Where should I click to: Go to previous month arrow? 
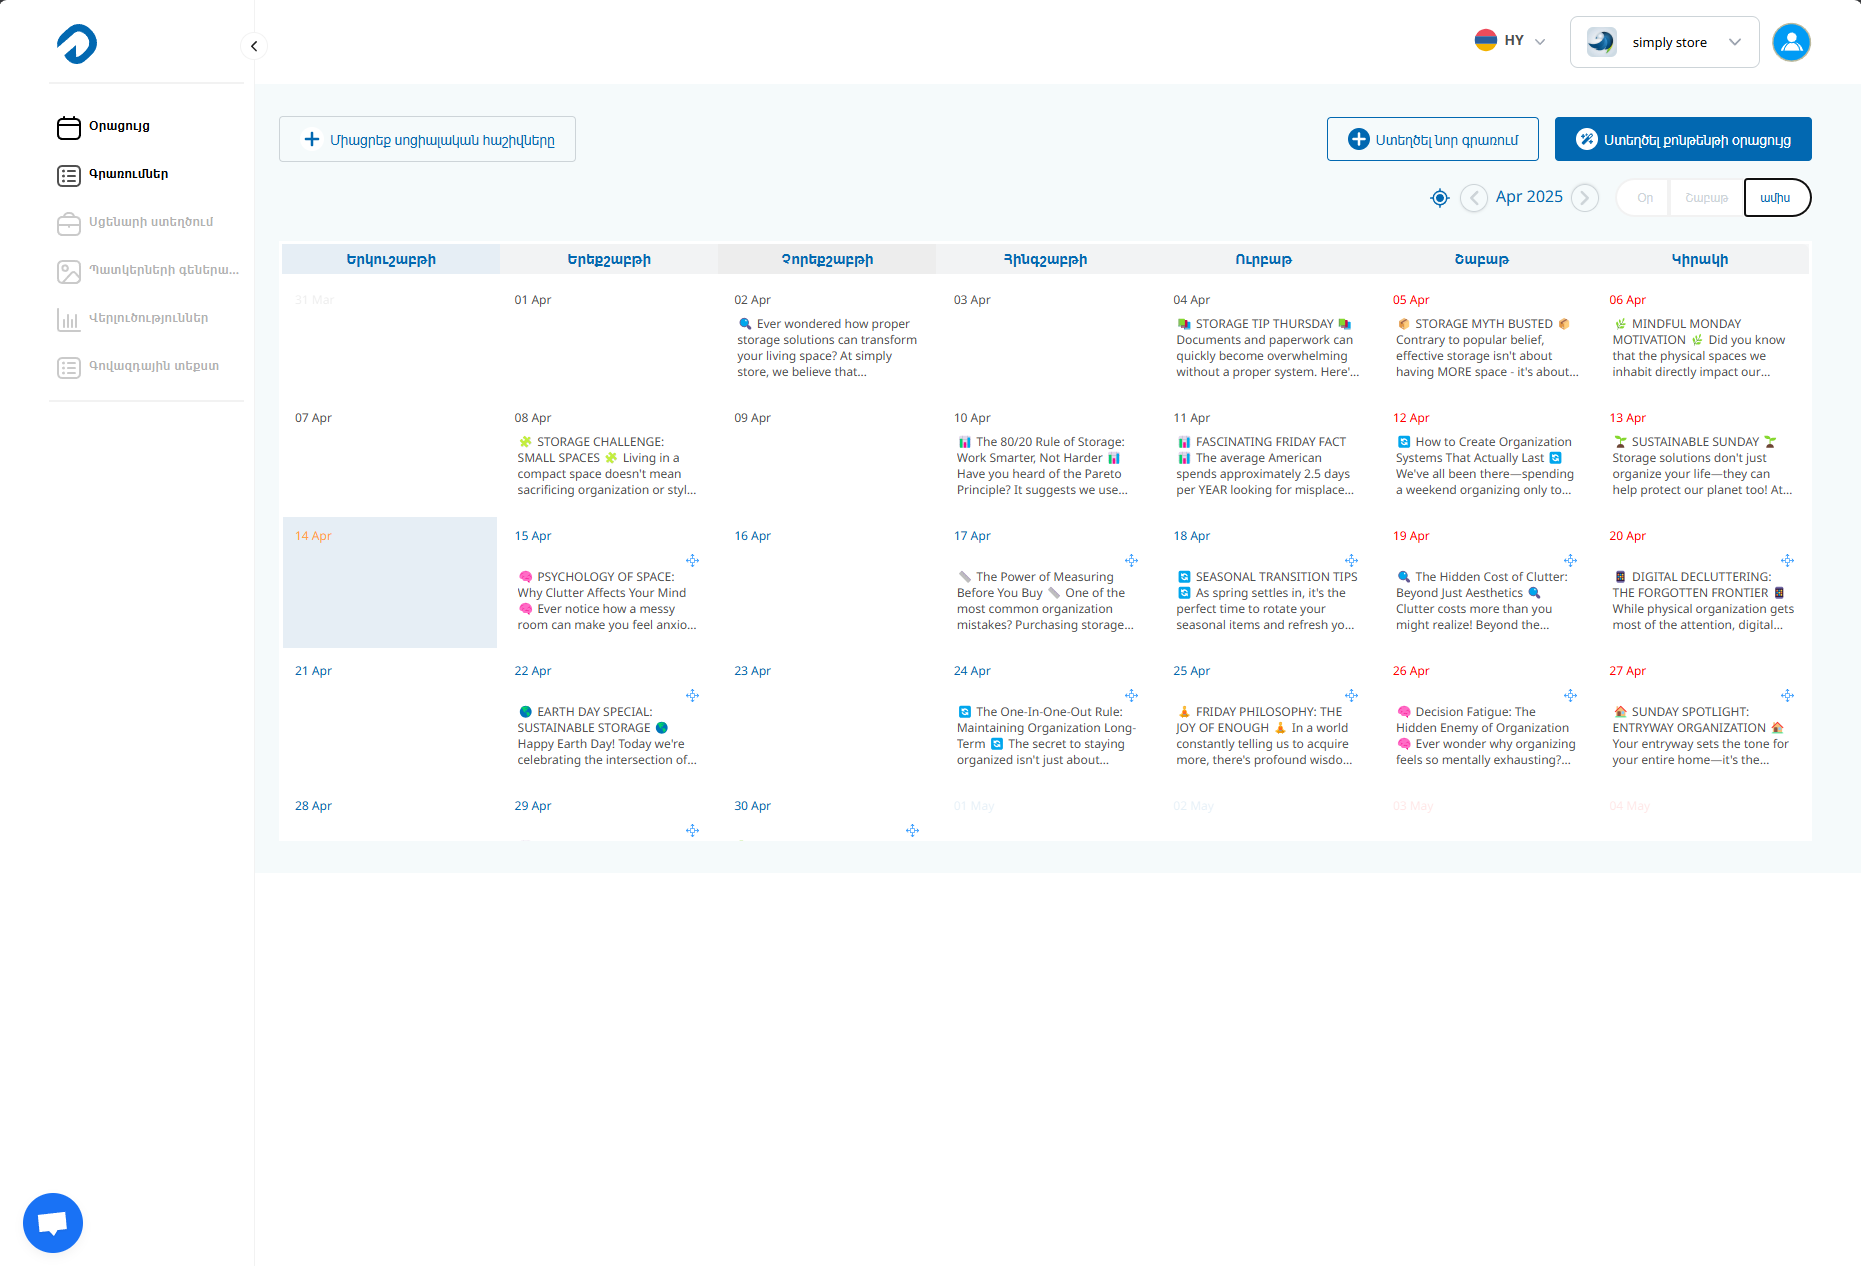point(1473,198)
